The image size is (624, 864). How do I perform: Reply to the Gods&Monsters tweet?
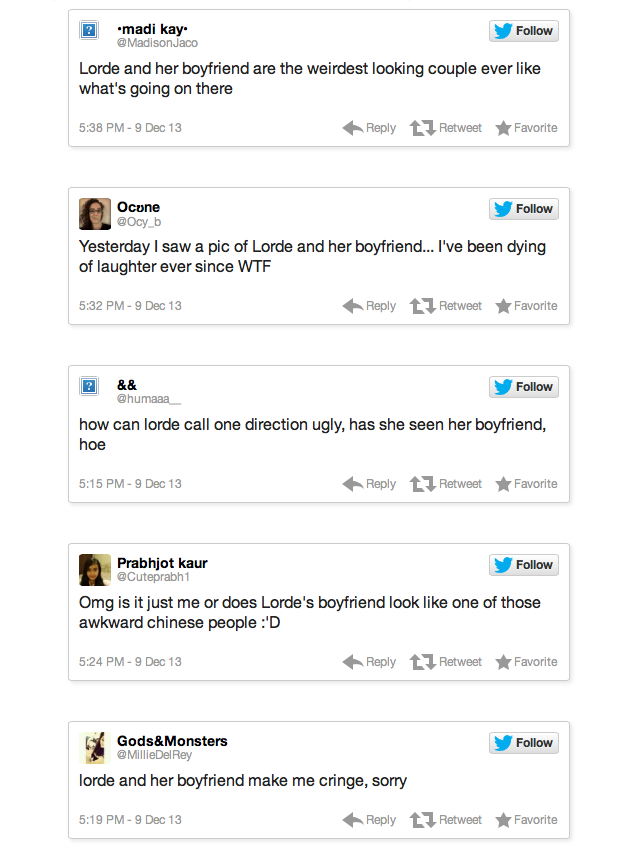coord(369,820)
